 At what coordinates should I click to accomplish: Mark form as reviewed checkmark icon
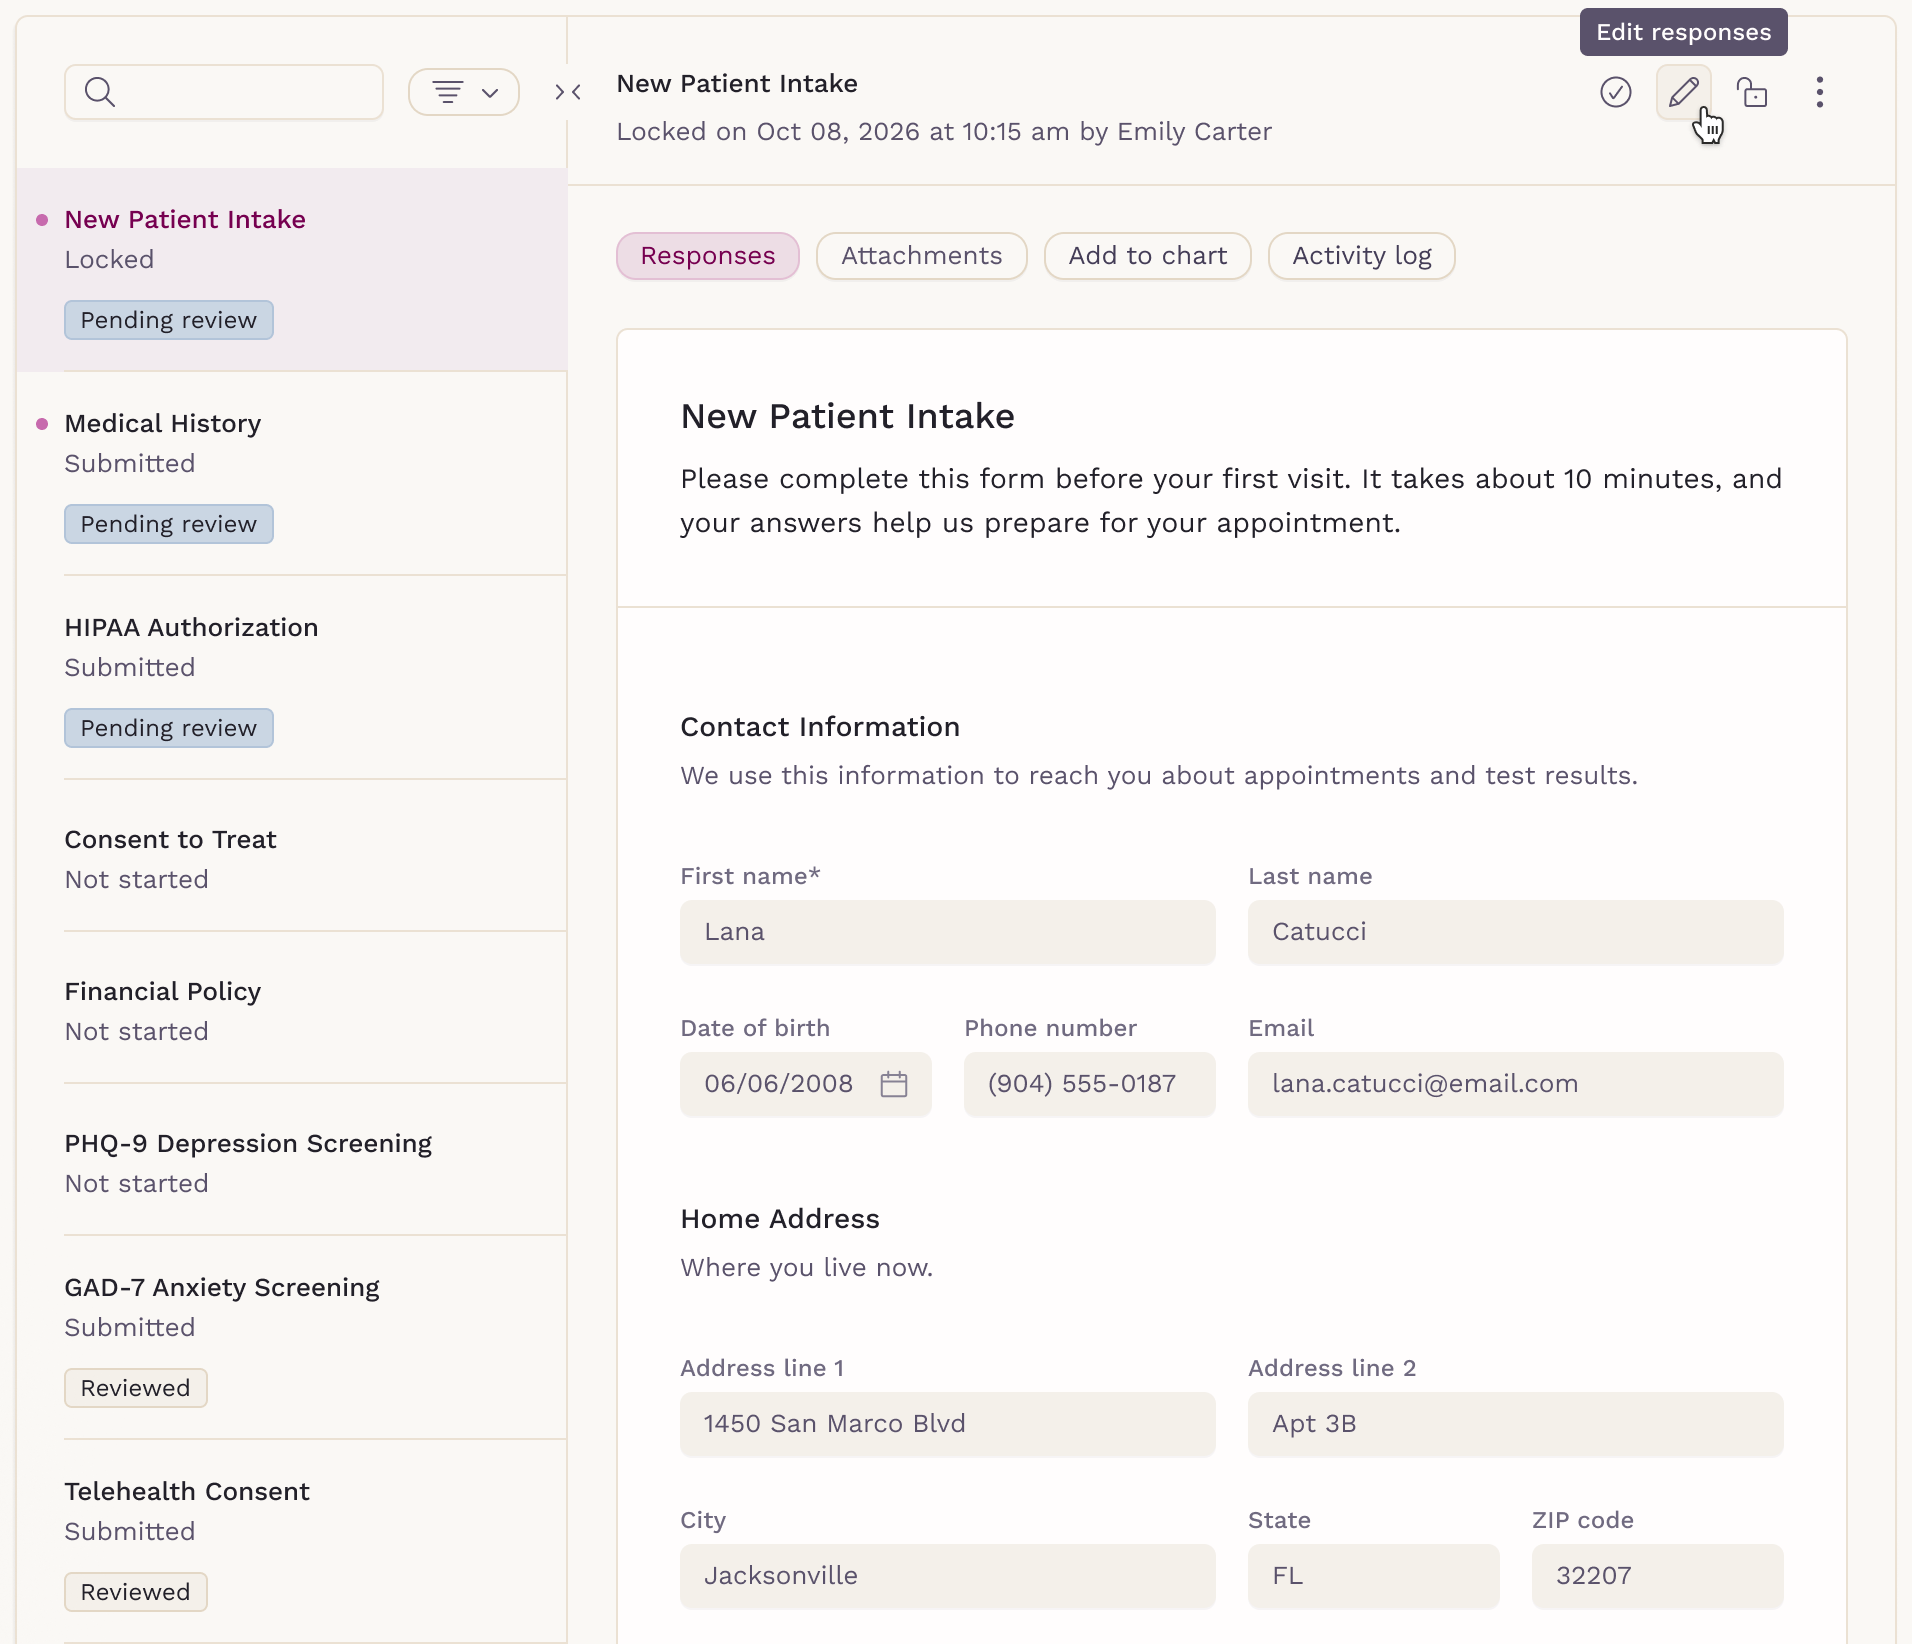(x=1616, y=92)
